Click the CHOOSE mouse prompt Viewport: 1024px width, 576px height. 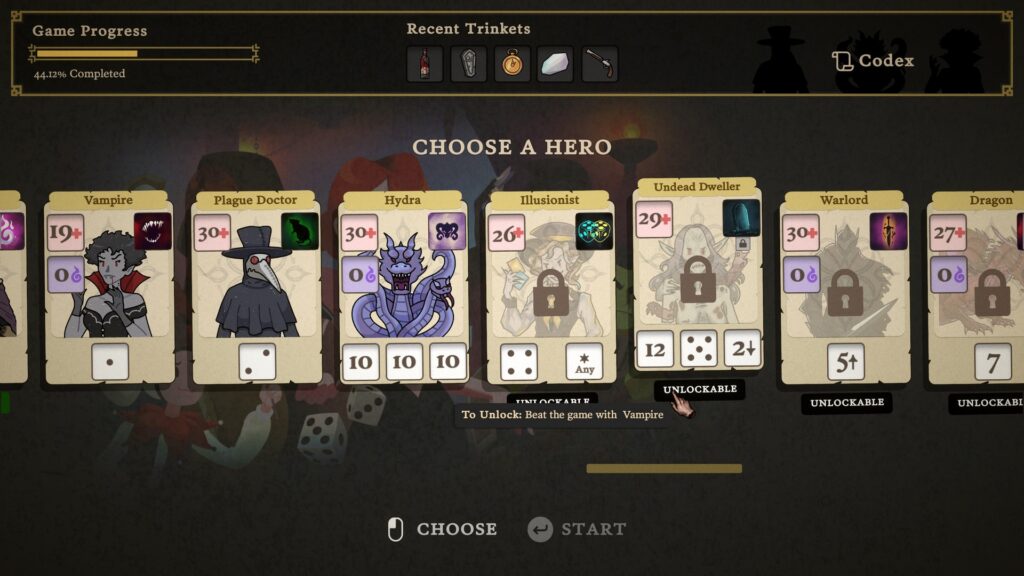pos(442,529)
